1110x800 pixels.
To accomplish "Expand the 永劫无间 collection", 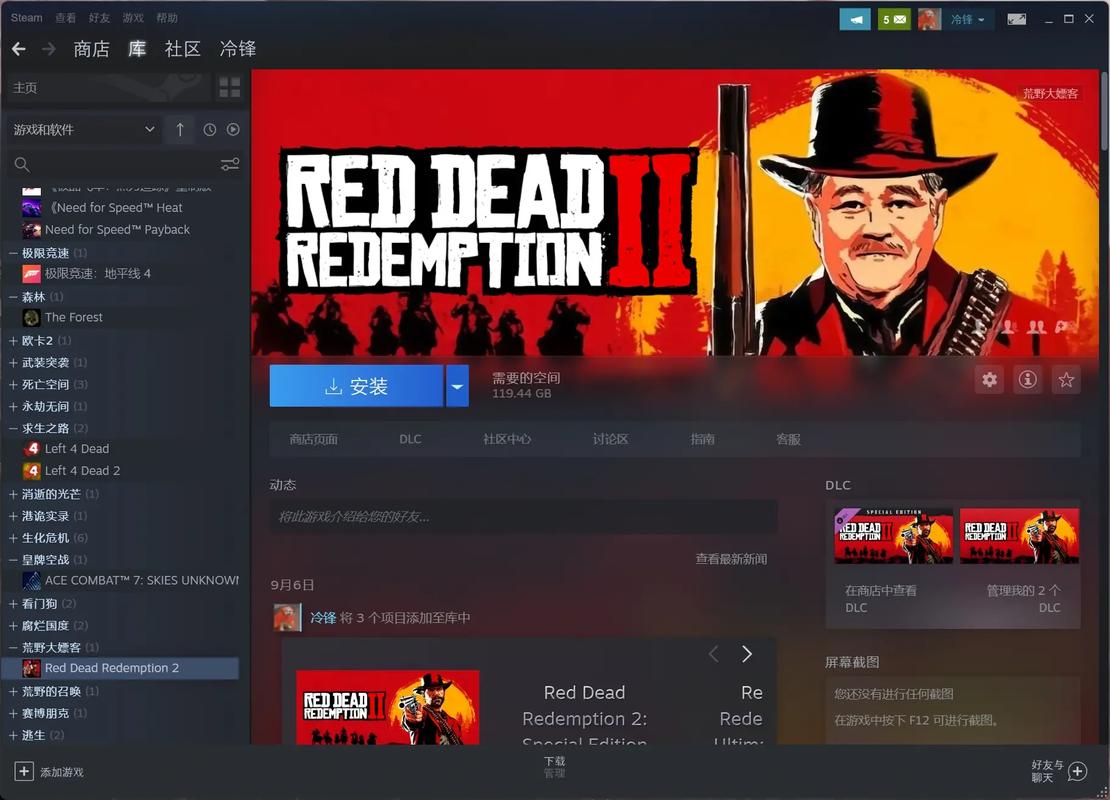I will click(x=13, y=406).
